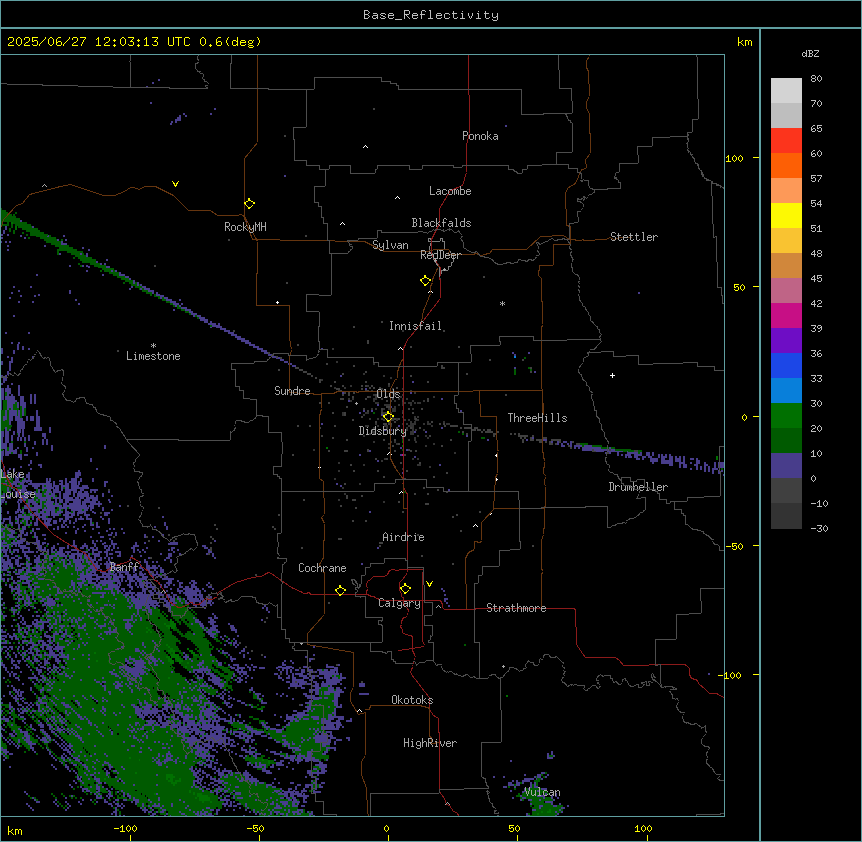Click the Banff label

coord(124,567)
